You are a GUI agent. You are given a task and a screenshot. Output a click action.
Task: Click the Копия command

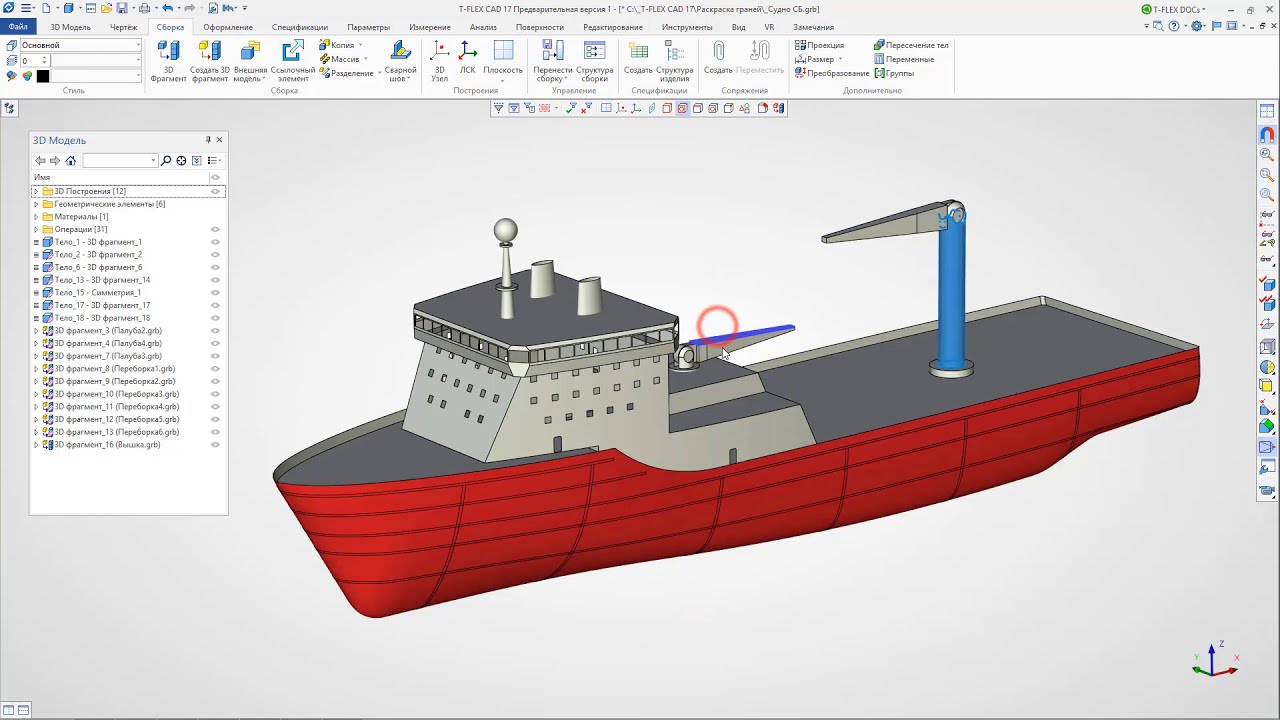click(337, 45)
